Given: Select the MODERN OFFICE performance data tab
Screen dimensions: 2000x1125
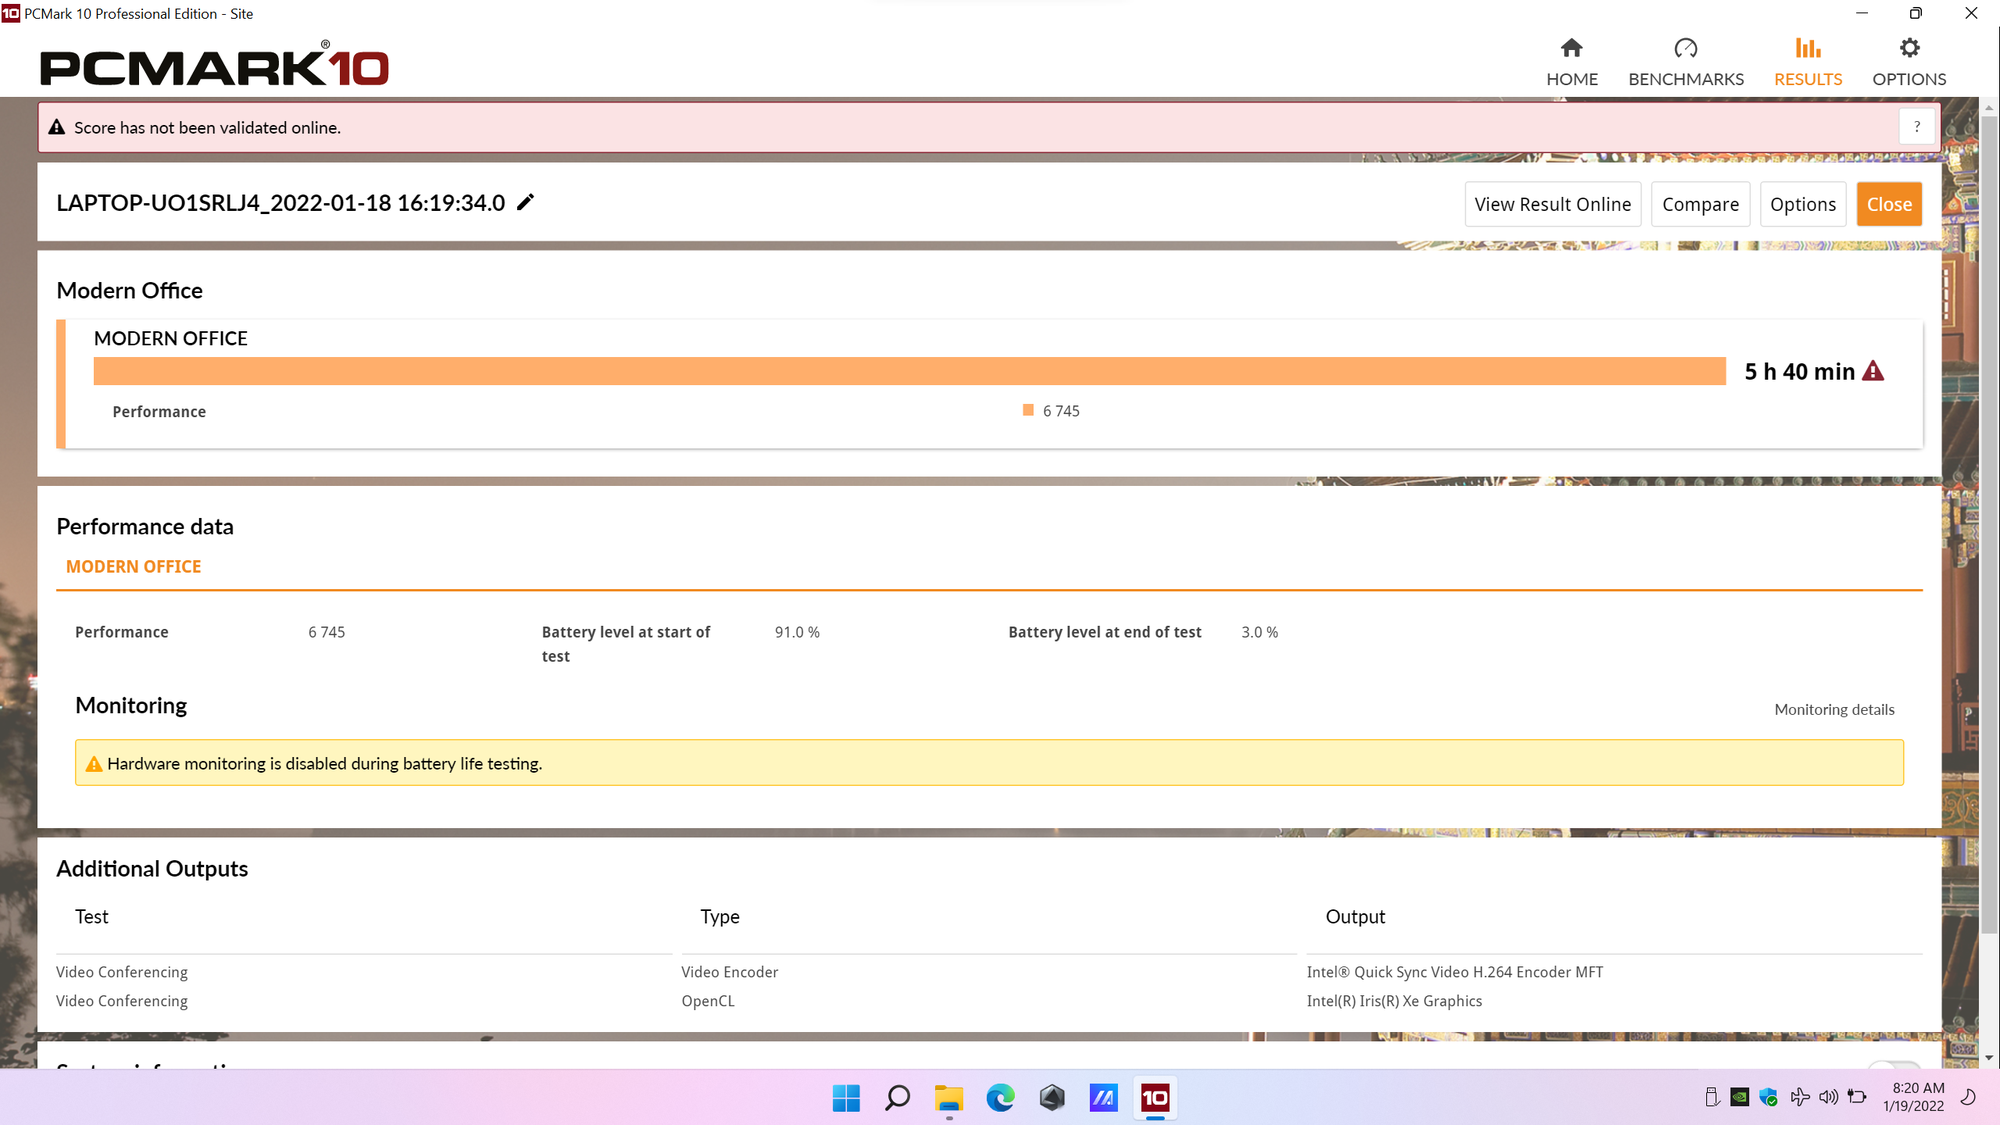Looking at the screenshot, I should [x=133, y=566].
